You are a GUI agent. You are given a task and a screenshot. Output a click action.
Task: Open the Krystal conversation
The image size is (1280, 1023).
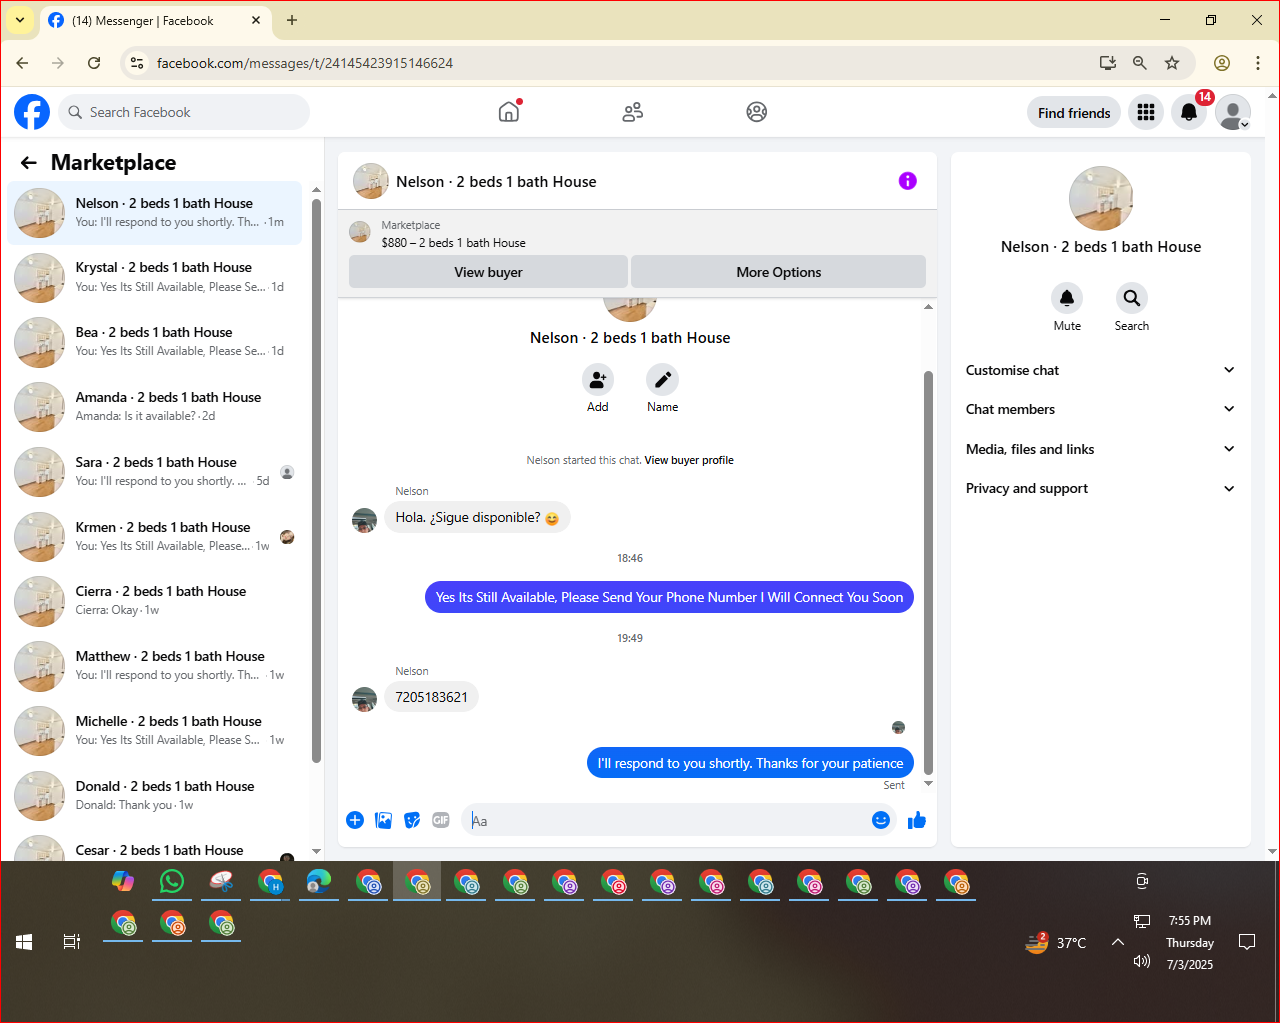coord(155,277)
